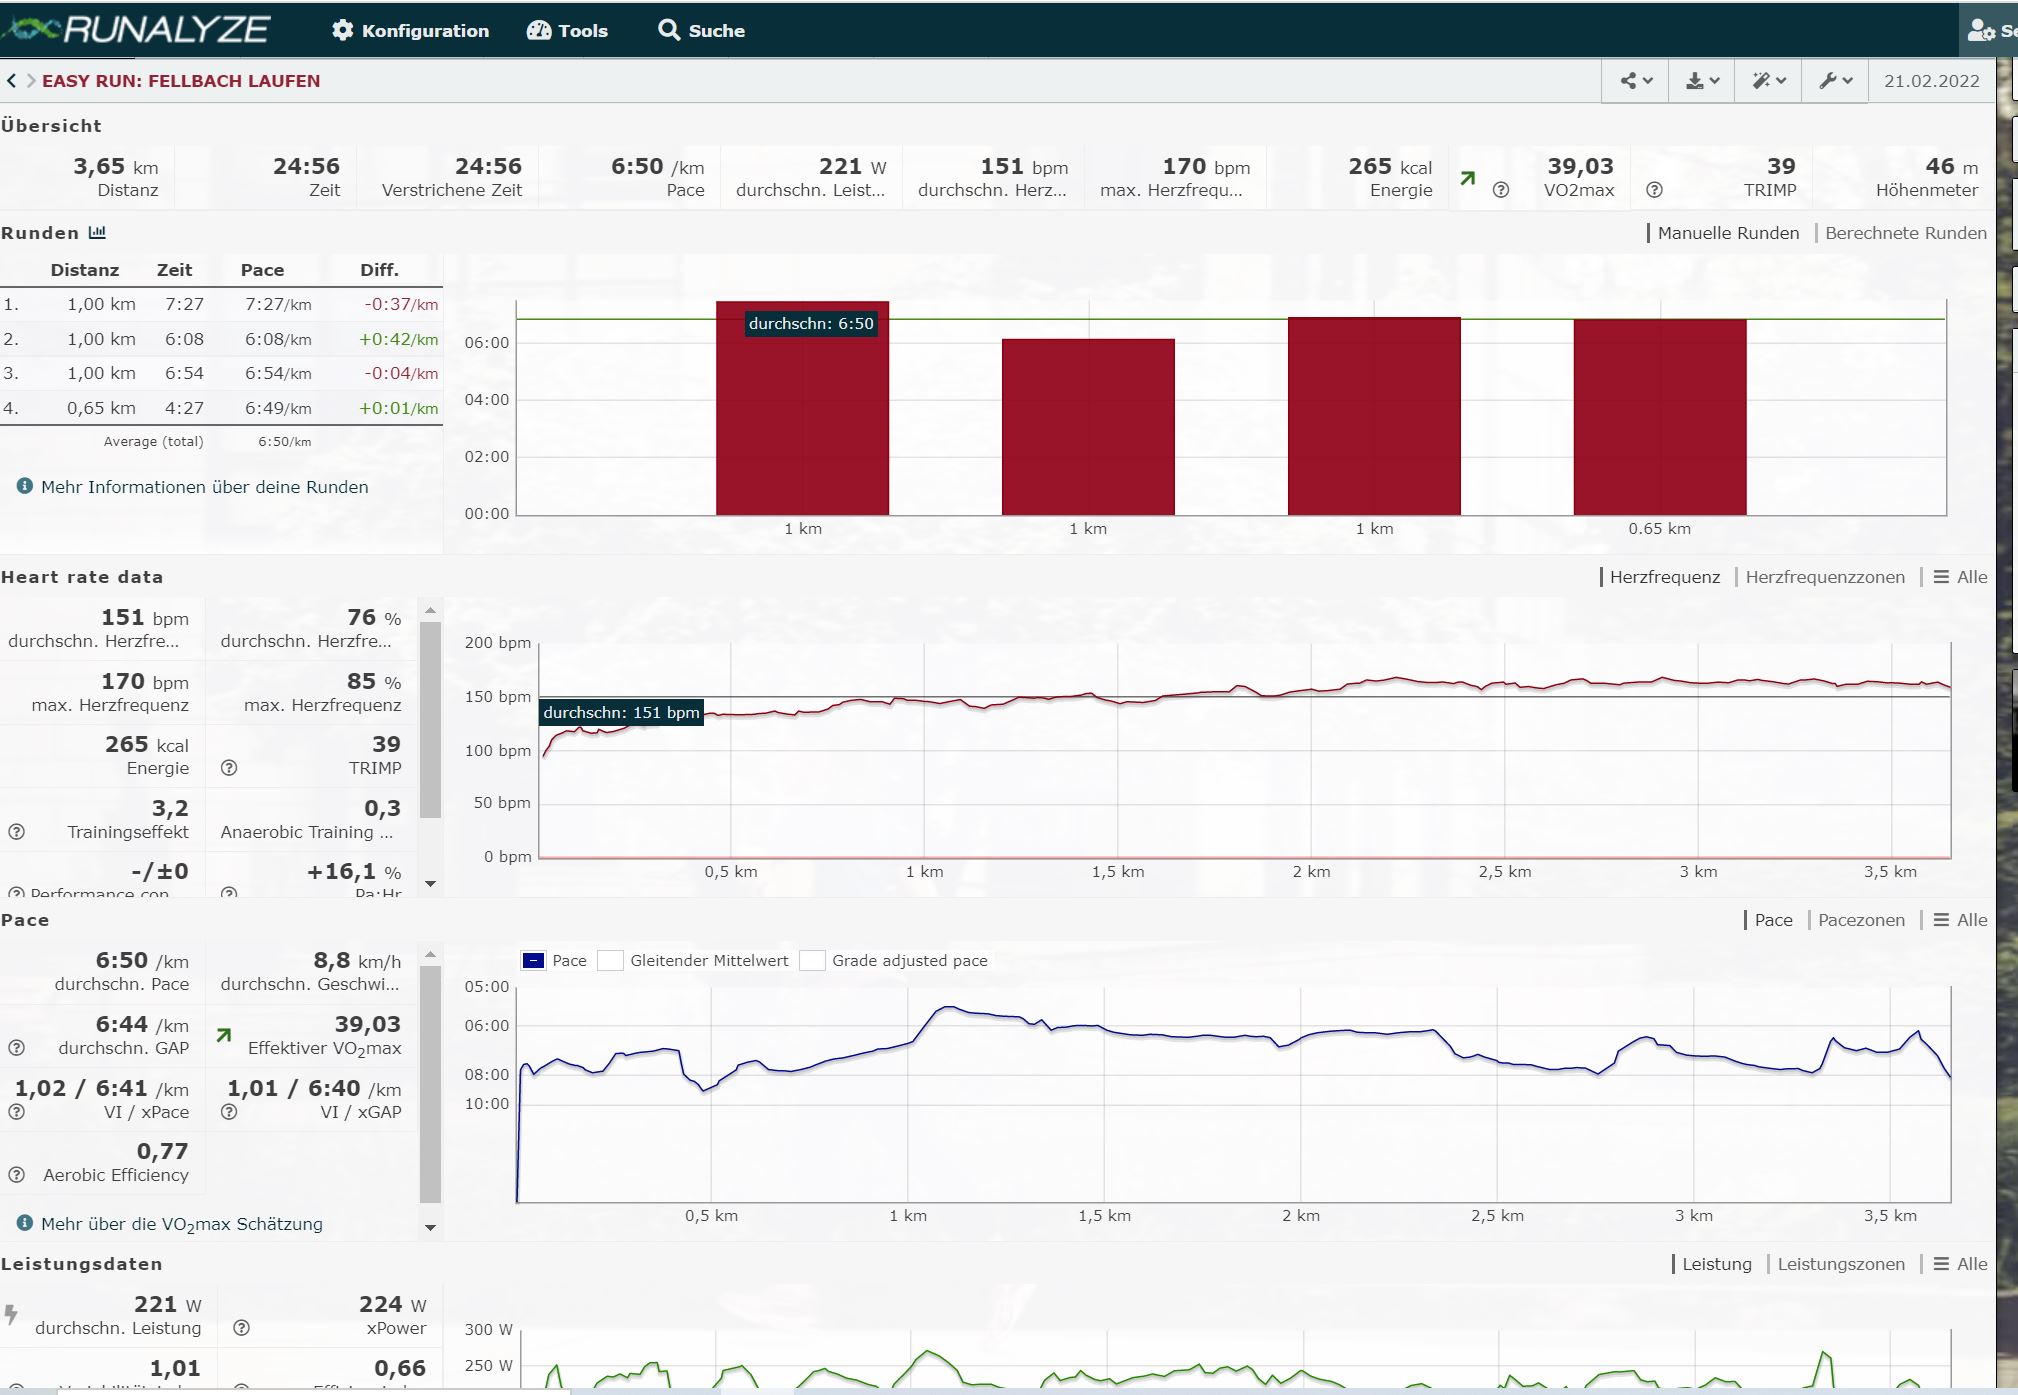
Task: Toggle the Grade adjusted pace checkbox
Action: [x=812, y=961]
